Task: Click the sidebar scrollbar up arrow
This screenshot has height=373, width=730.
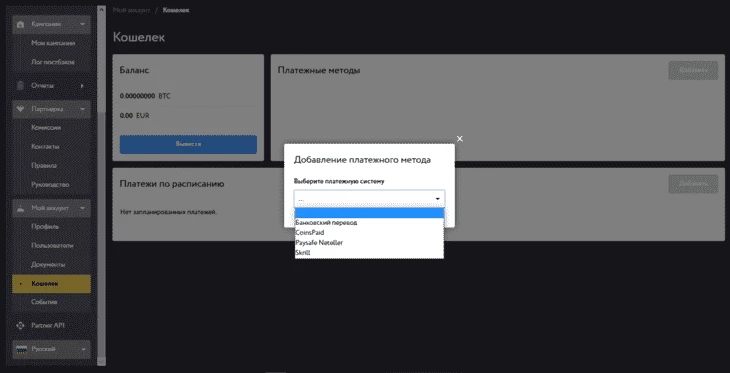Action: tap(101, 8)
